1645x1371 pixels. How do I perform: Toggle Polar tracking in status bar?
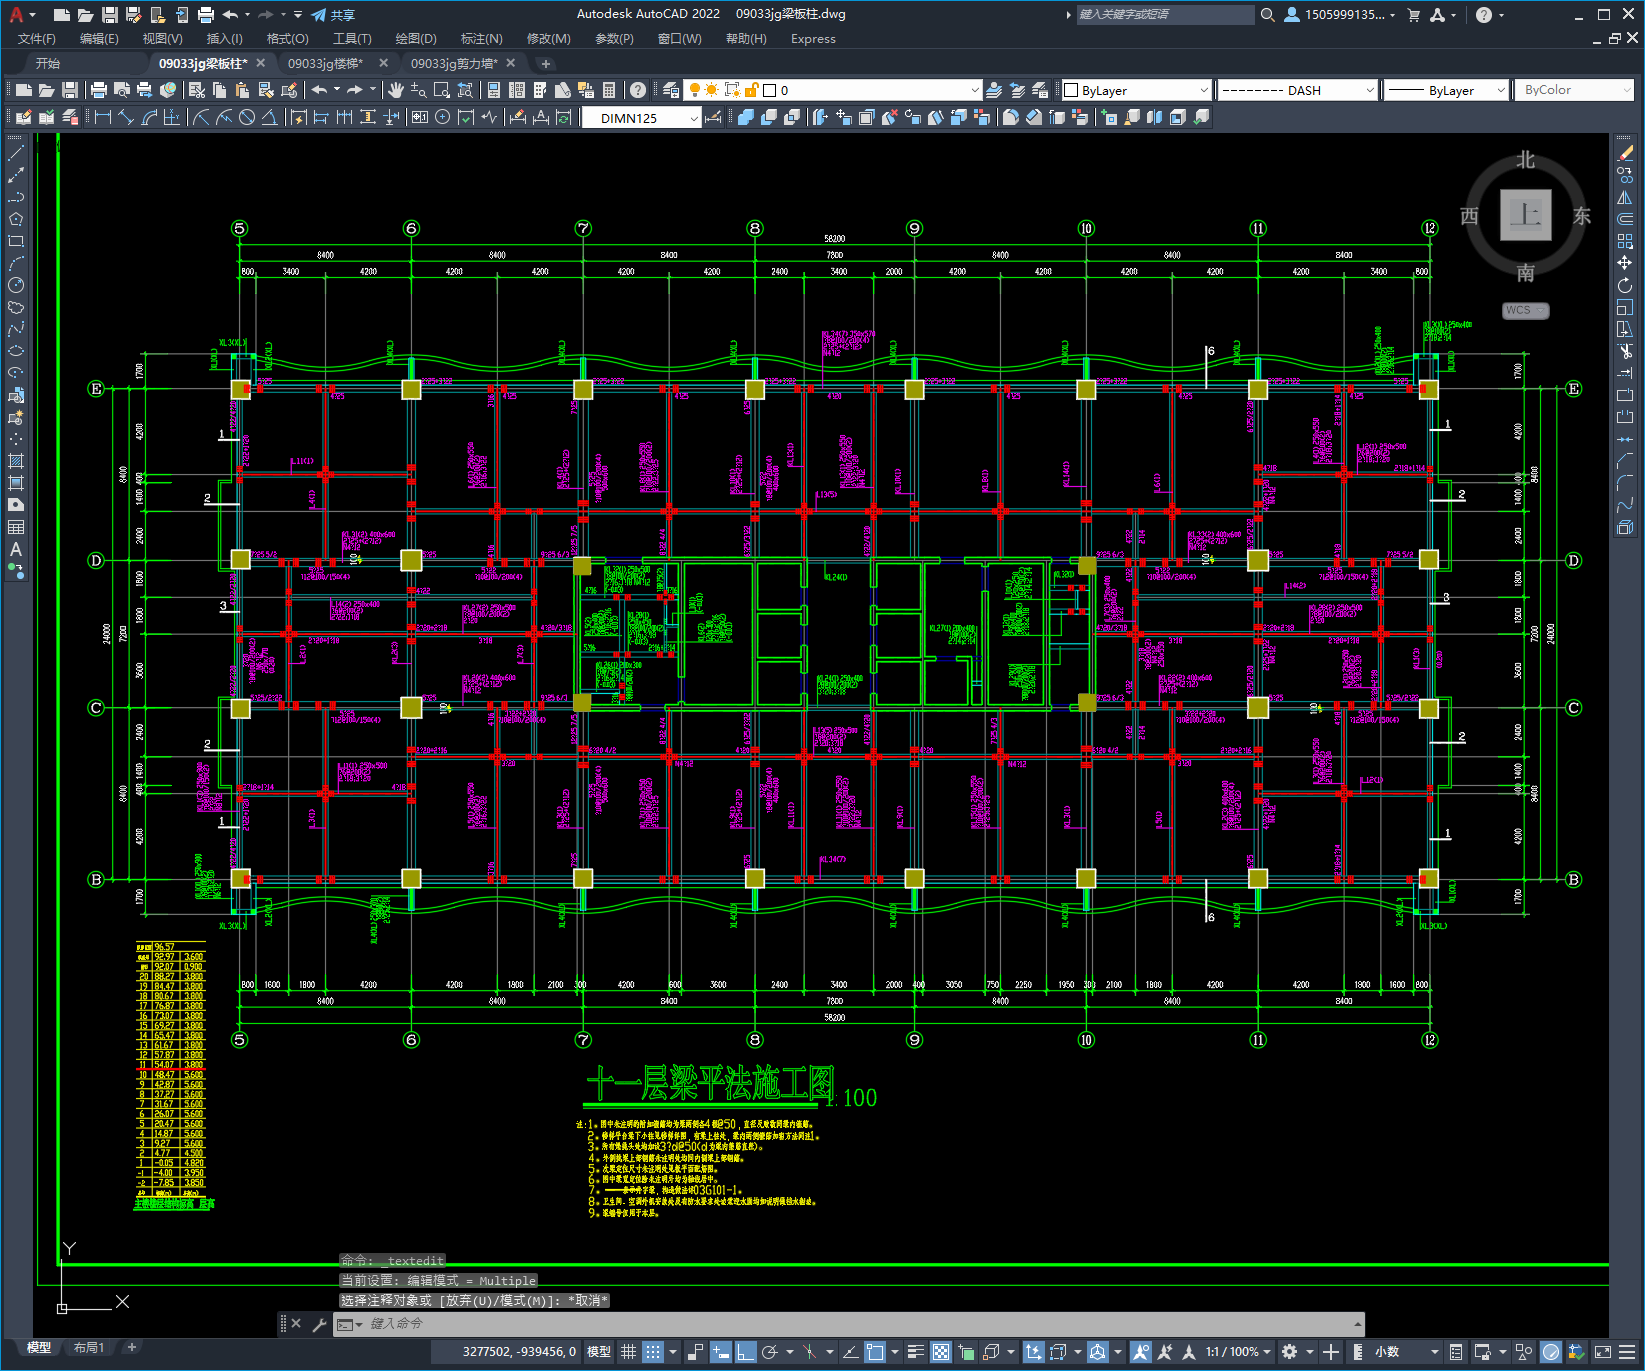(769, 1352)
